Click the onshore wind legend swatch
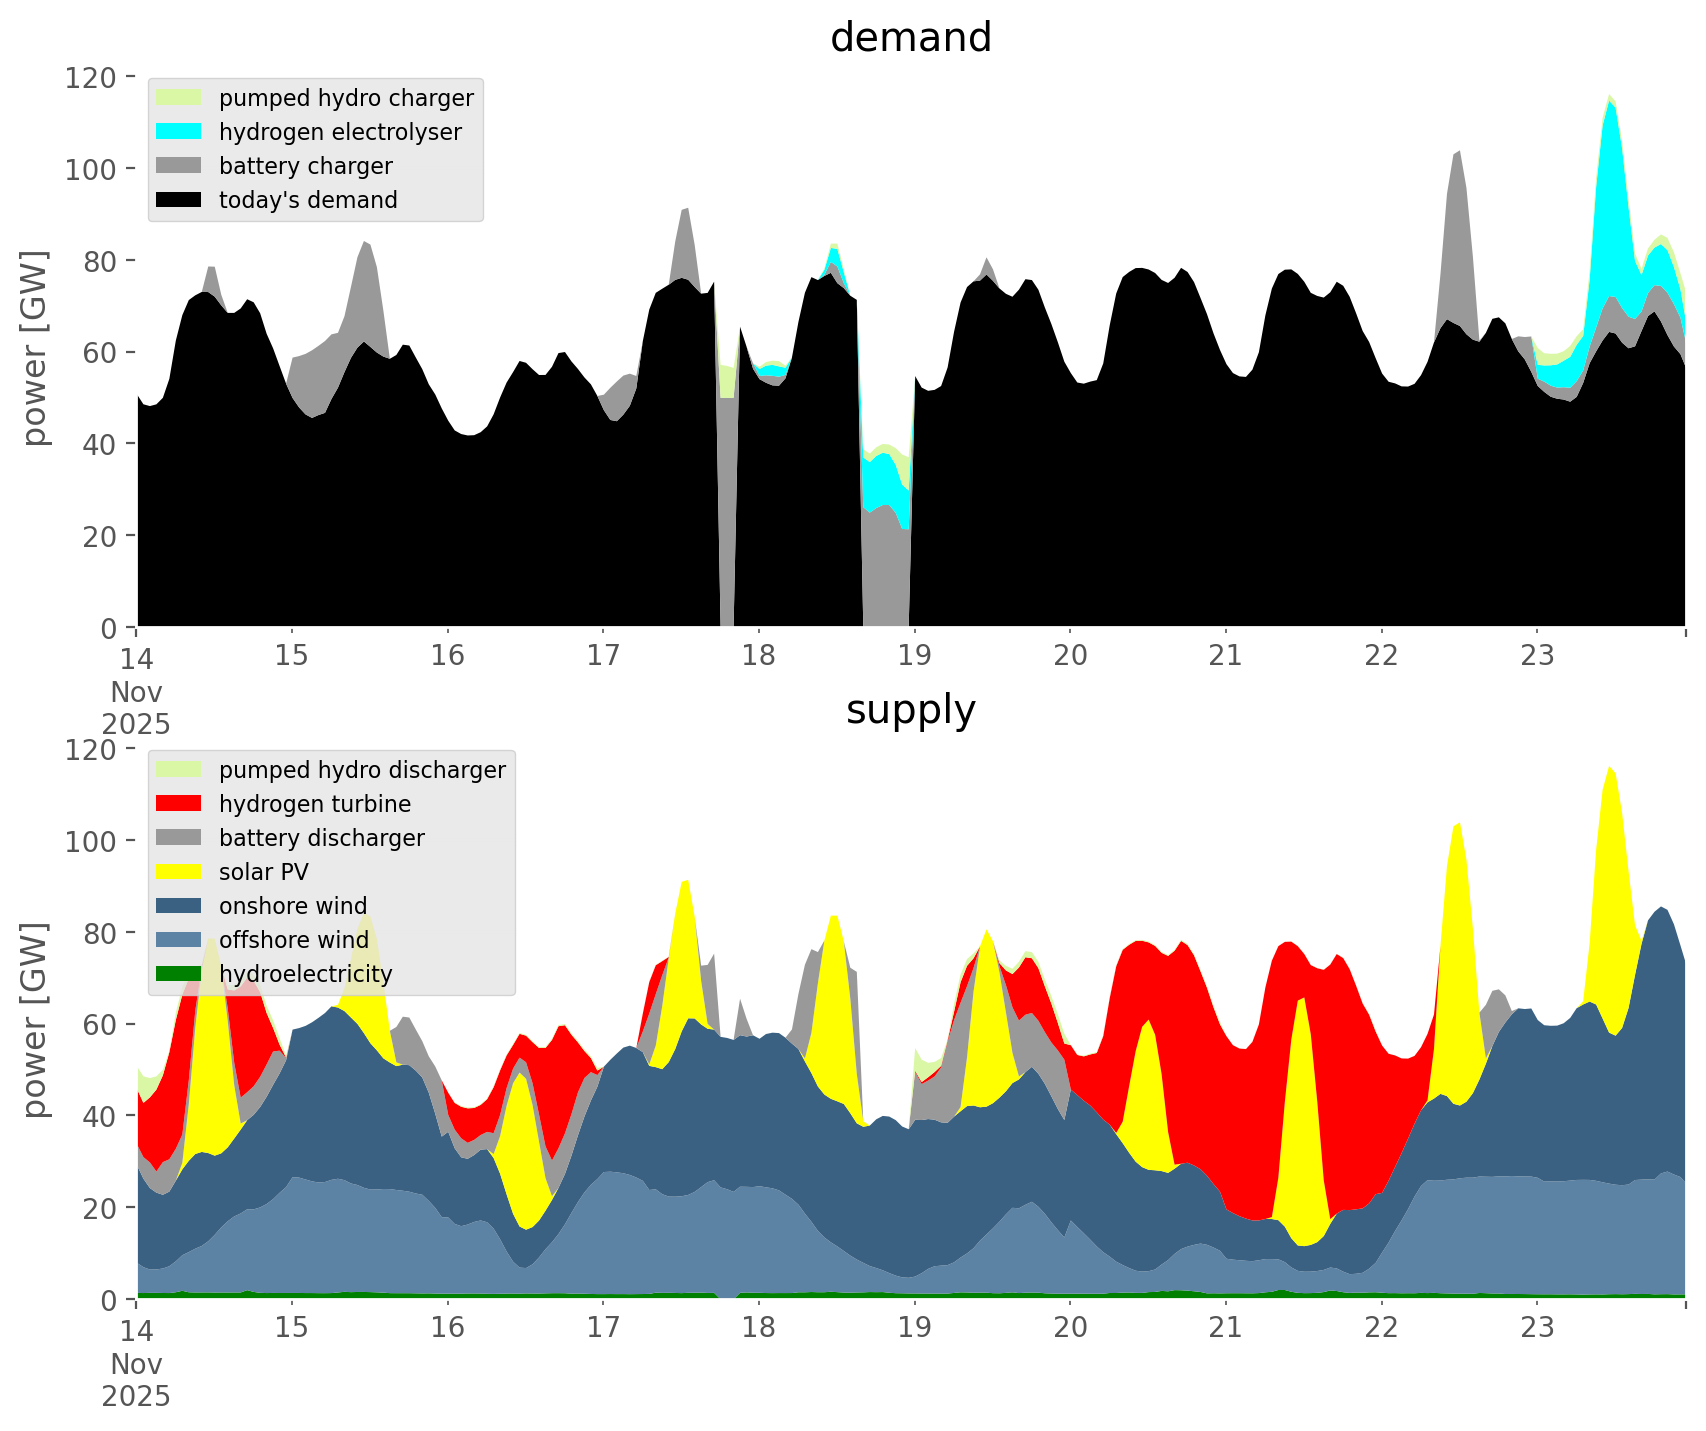The image size is (1706, 1431). coord(179,906)
